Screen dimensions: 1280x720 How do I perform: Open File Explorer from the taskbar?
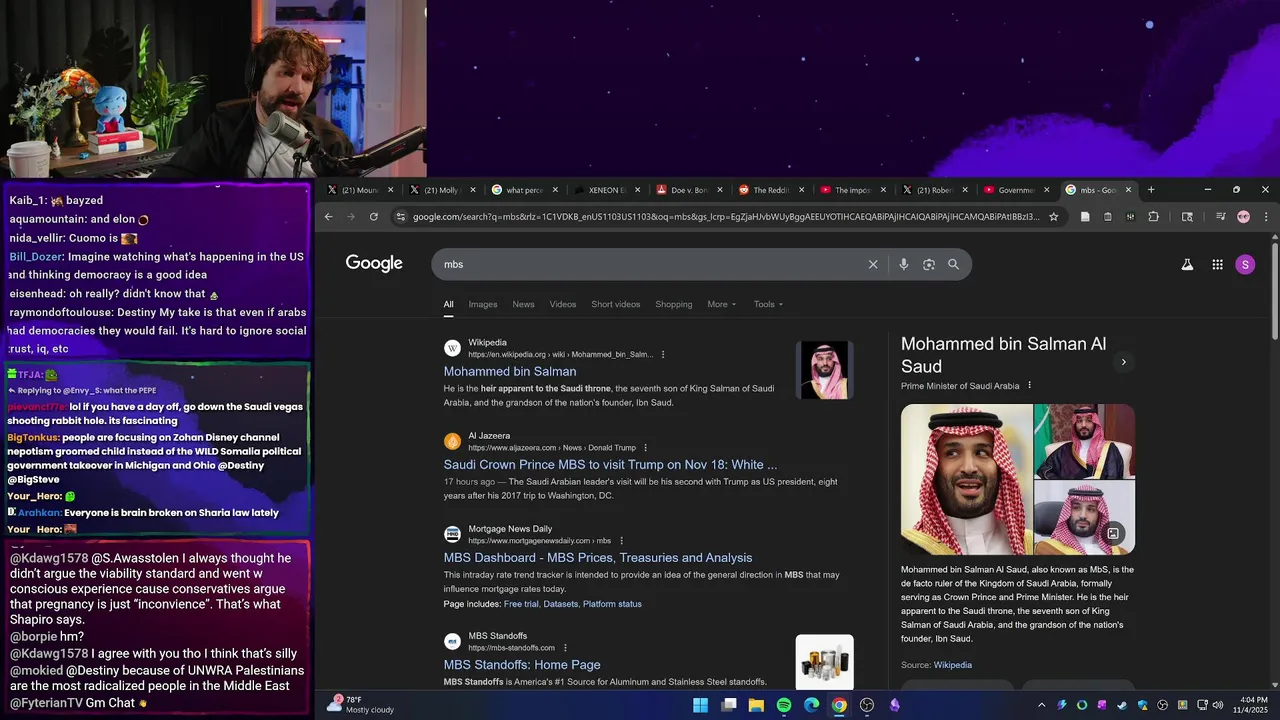coord(756,705)
